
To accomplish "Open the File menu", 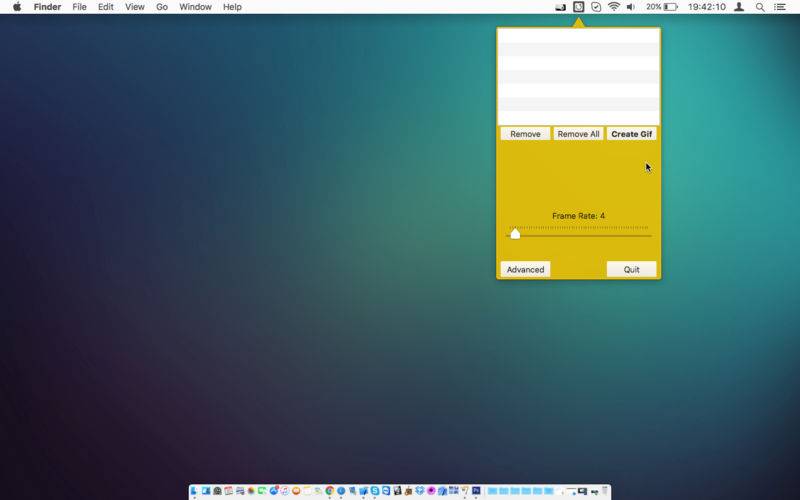I will [x=79, y=7].
